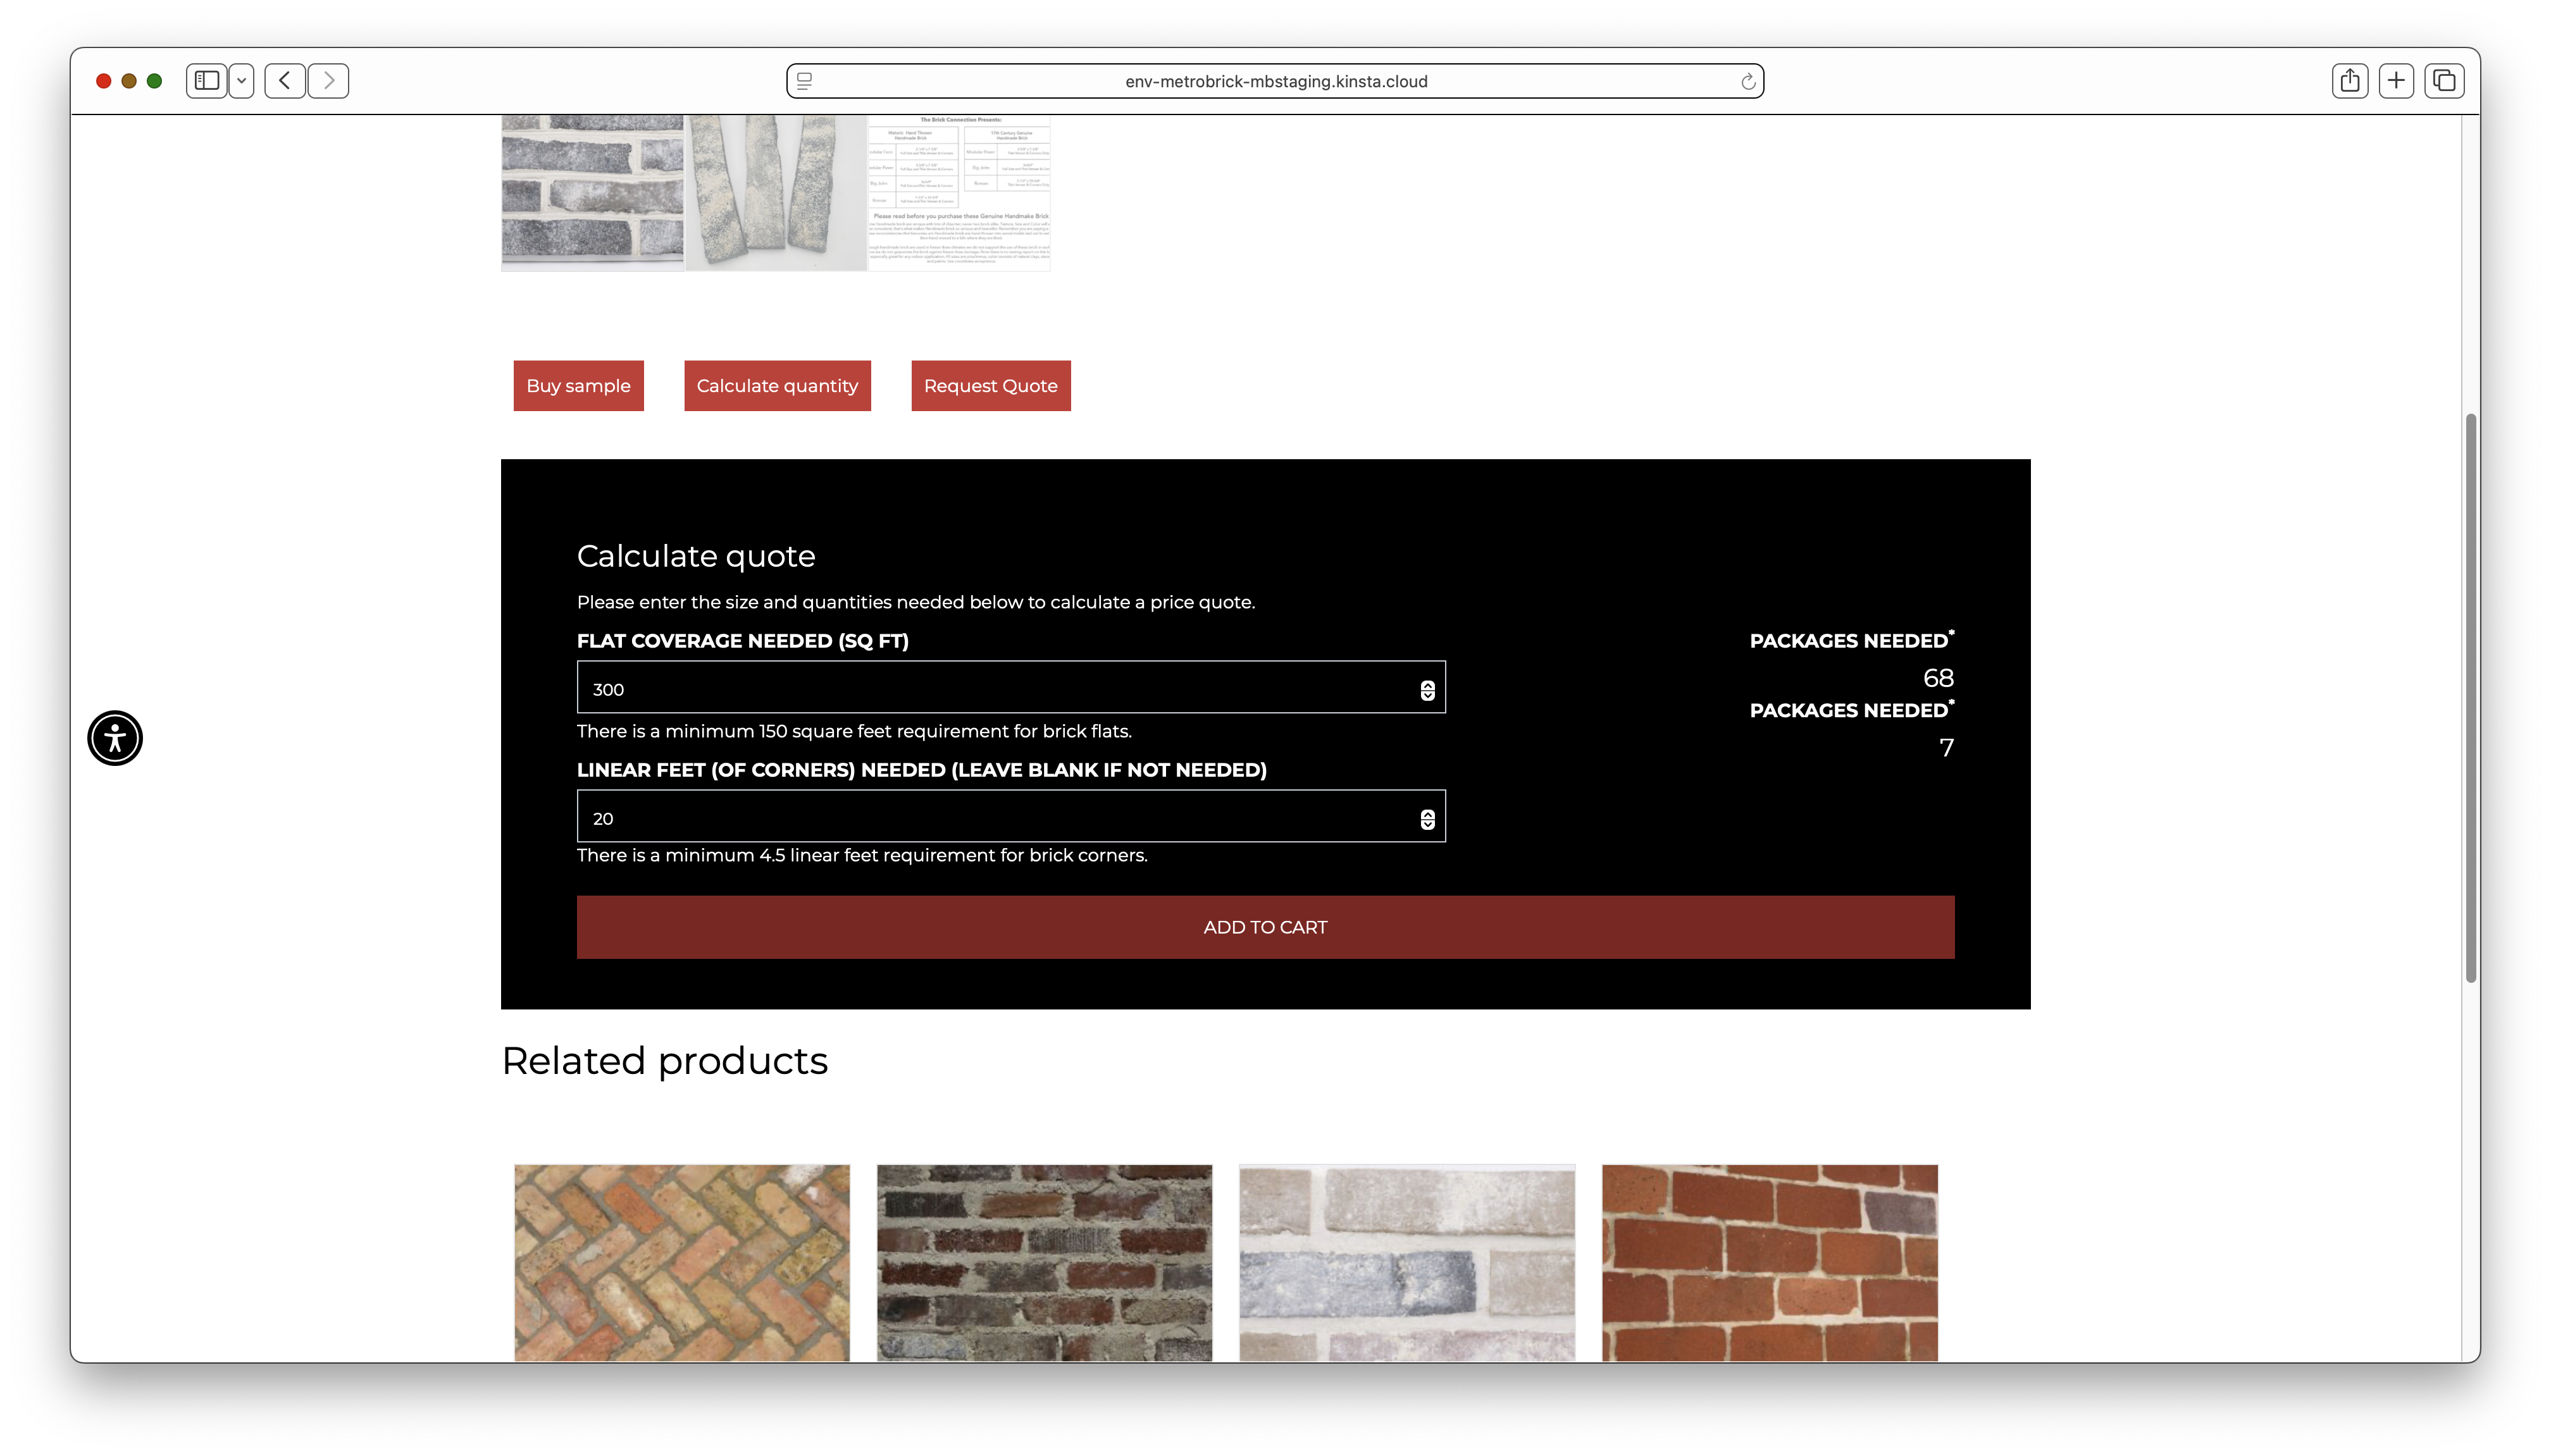The width and height of the screenshot is (2551, 1456).
Task: Navigate back to the previous page
Action: point(285,81)
